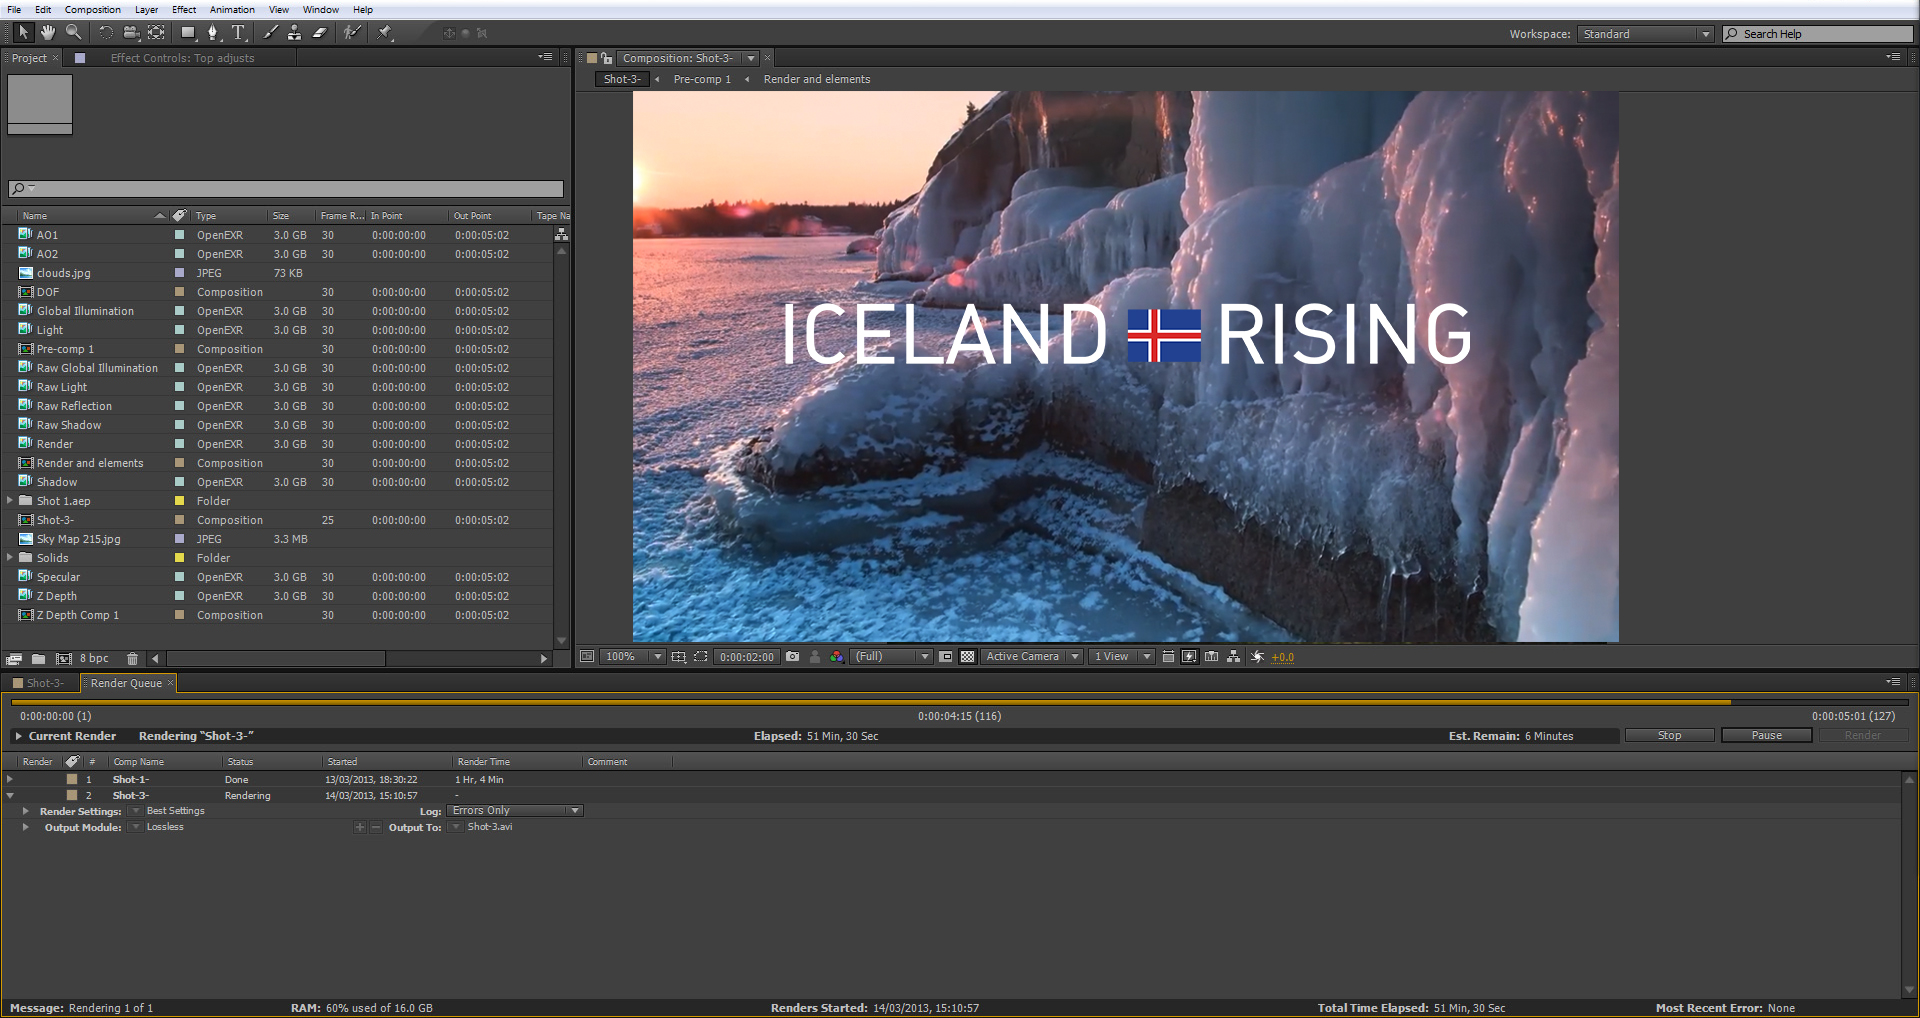The width and height of the screenshot is (1920, 1018).
Task: Click the render progress bar
Action: click(x=961, y=702)
